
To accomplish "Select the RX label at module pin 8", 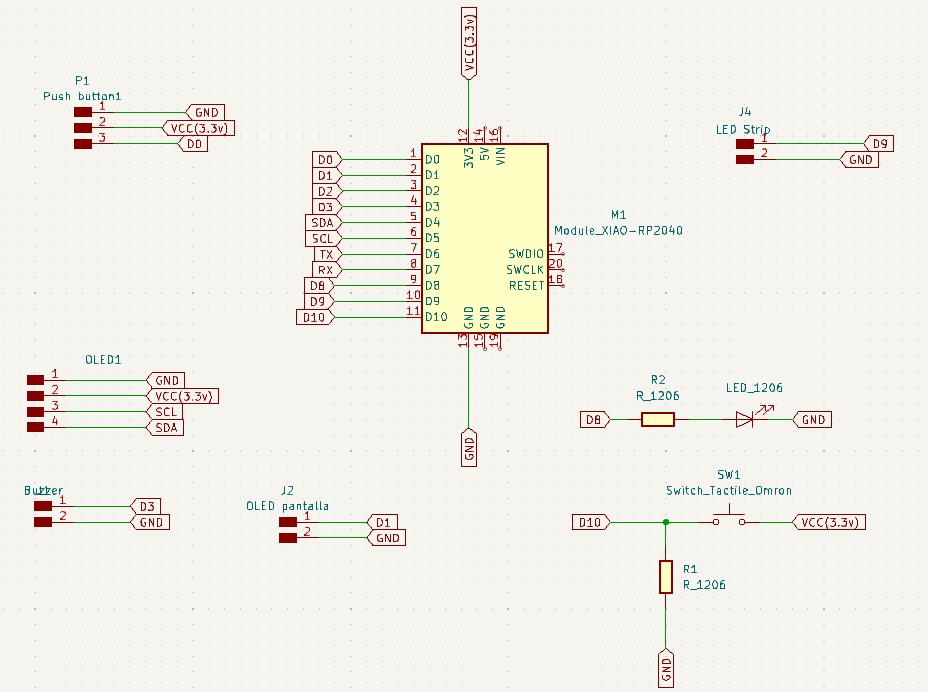I will [x=327, y=270].
